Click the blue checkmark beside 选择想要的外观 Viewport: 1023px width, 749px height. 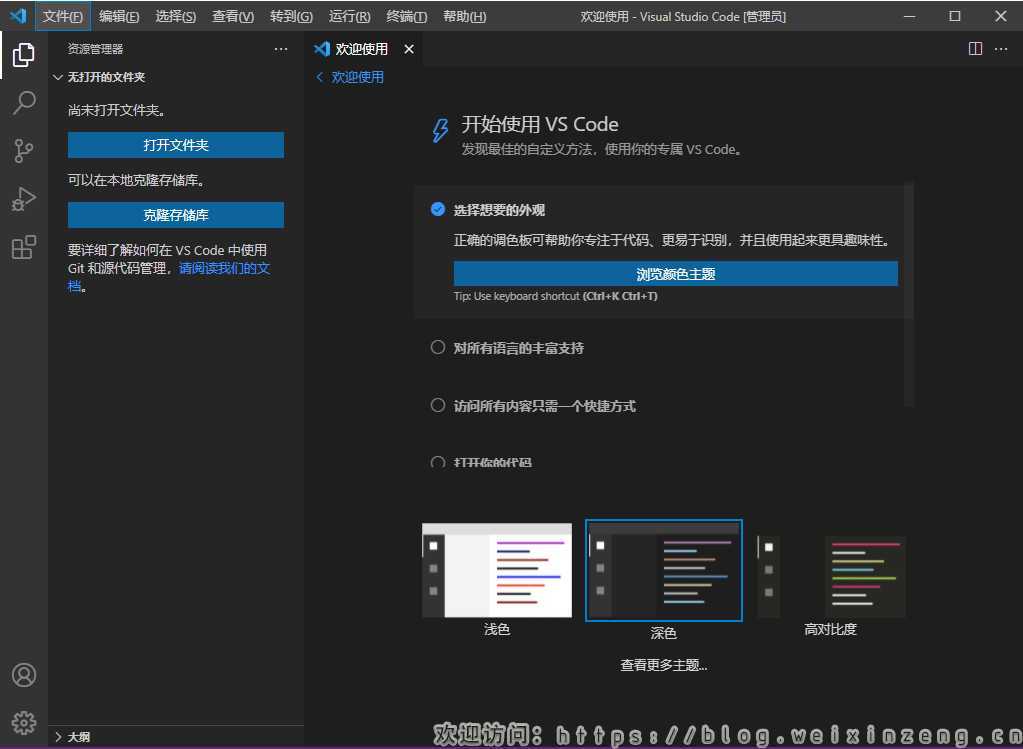438,209
